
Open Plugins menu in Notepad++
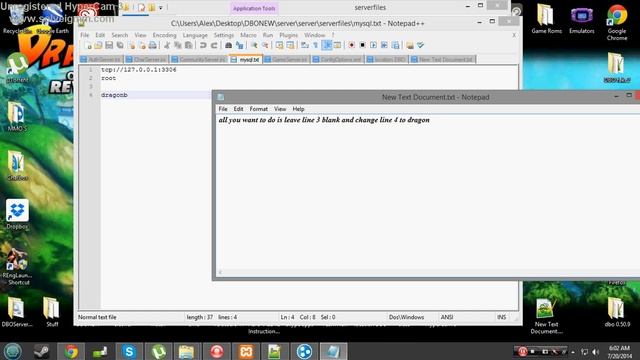(x=289, y=35)
